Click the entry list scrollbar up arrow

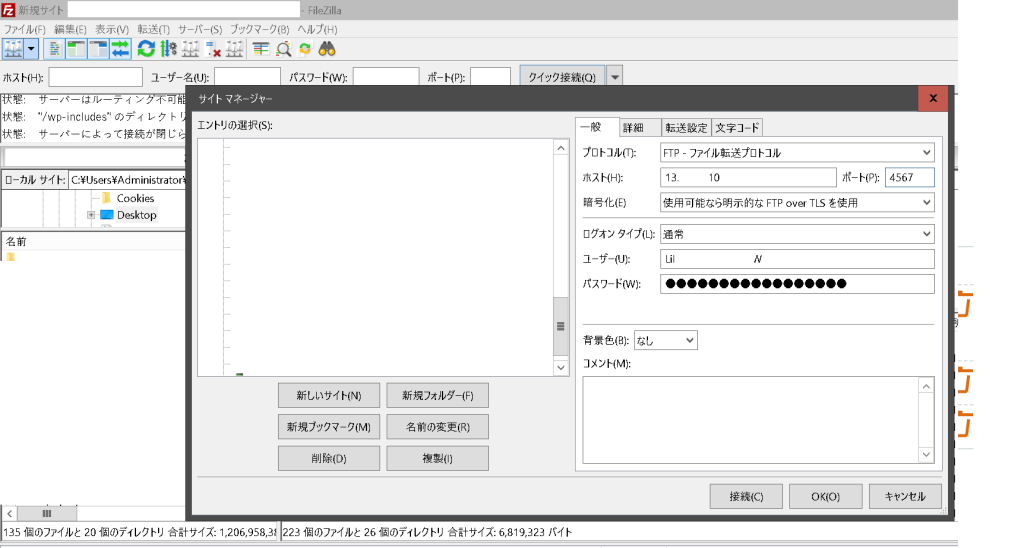click(x=561, y=148)
